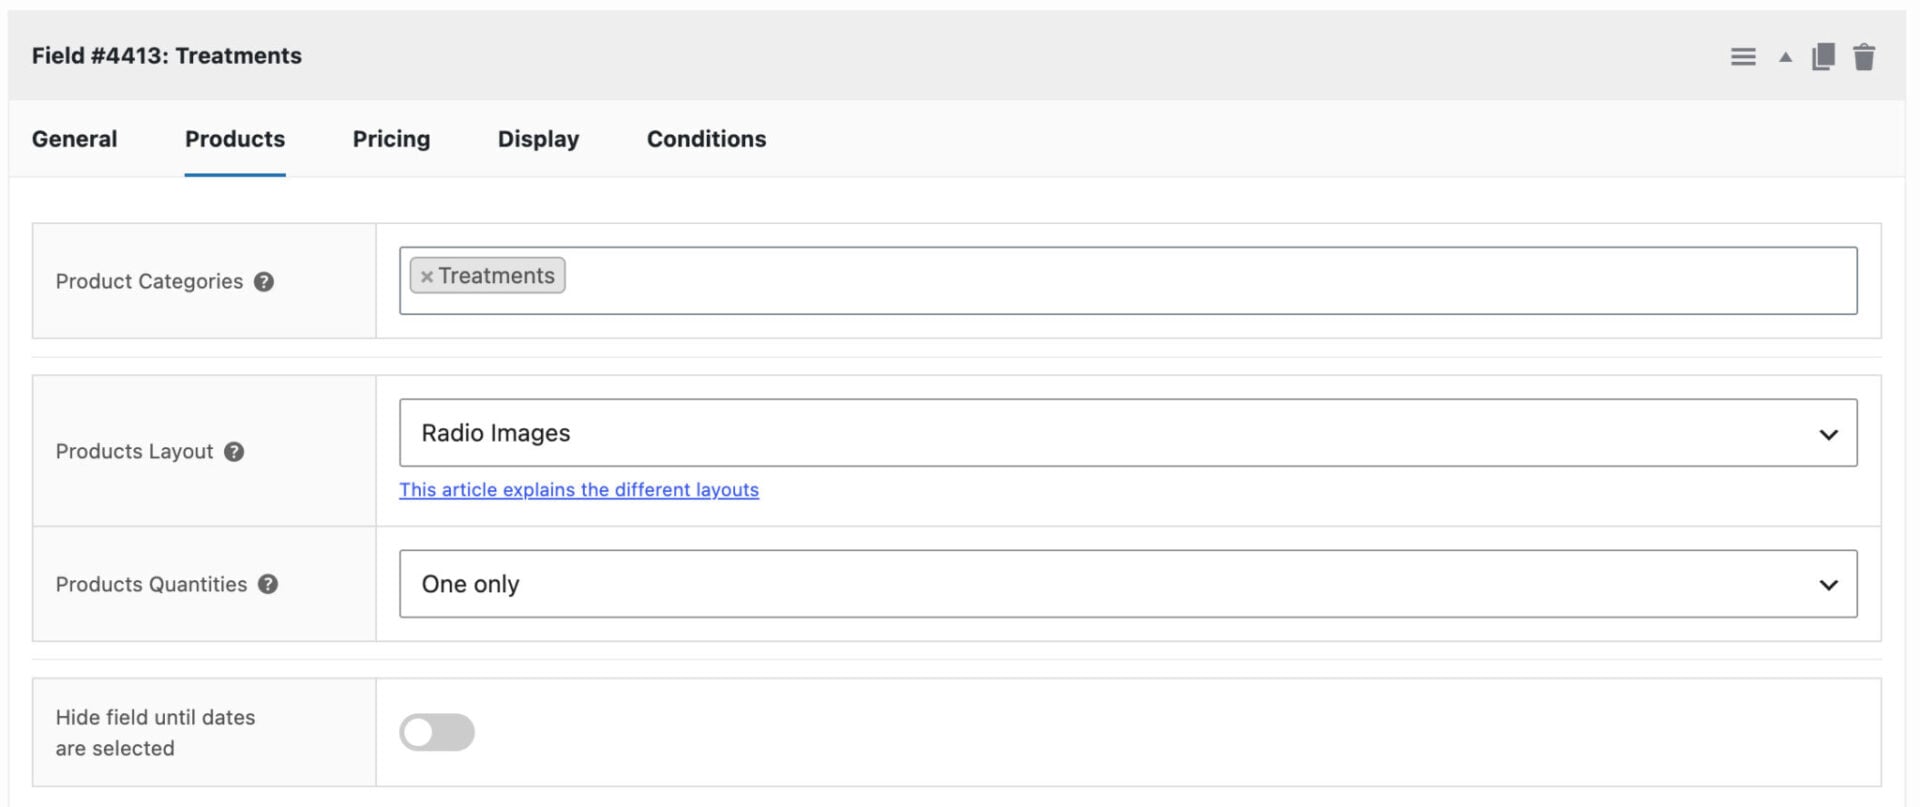This screenshot has height=807, width=1920.
Task: Open the Product Categories help tooltip icon
Action: click(264, 282)
